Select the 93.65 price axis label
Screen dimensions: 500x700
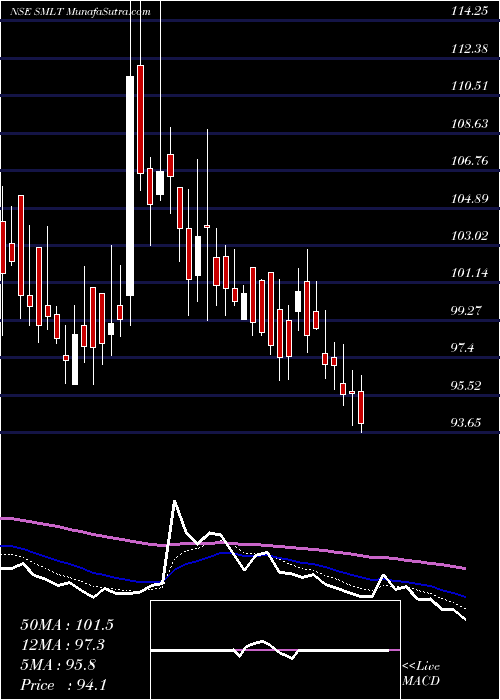(x=466, y=423)
